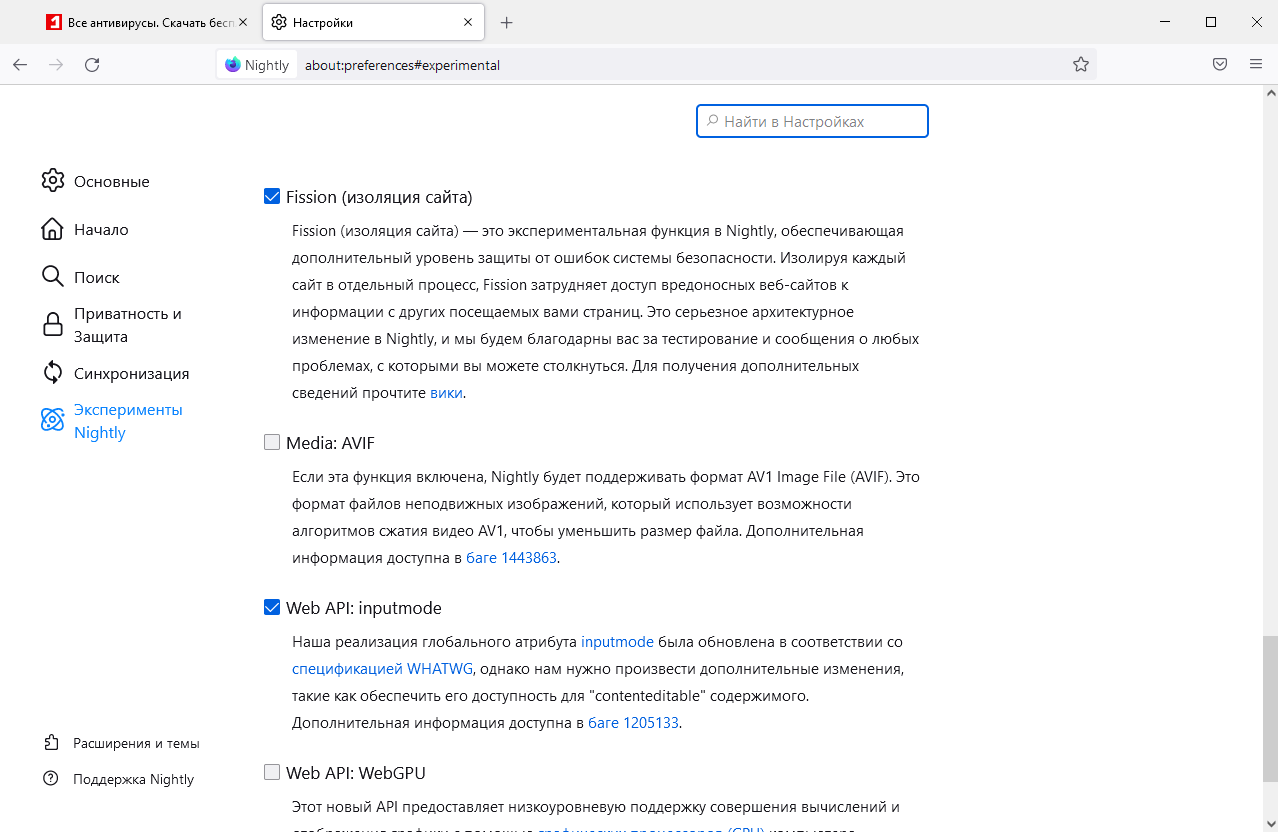Enable the Media: AVIF checkbox
This screenshot has width=1278, height=832.
(x=272, y=443)
